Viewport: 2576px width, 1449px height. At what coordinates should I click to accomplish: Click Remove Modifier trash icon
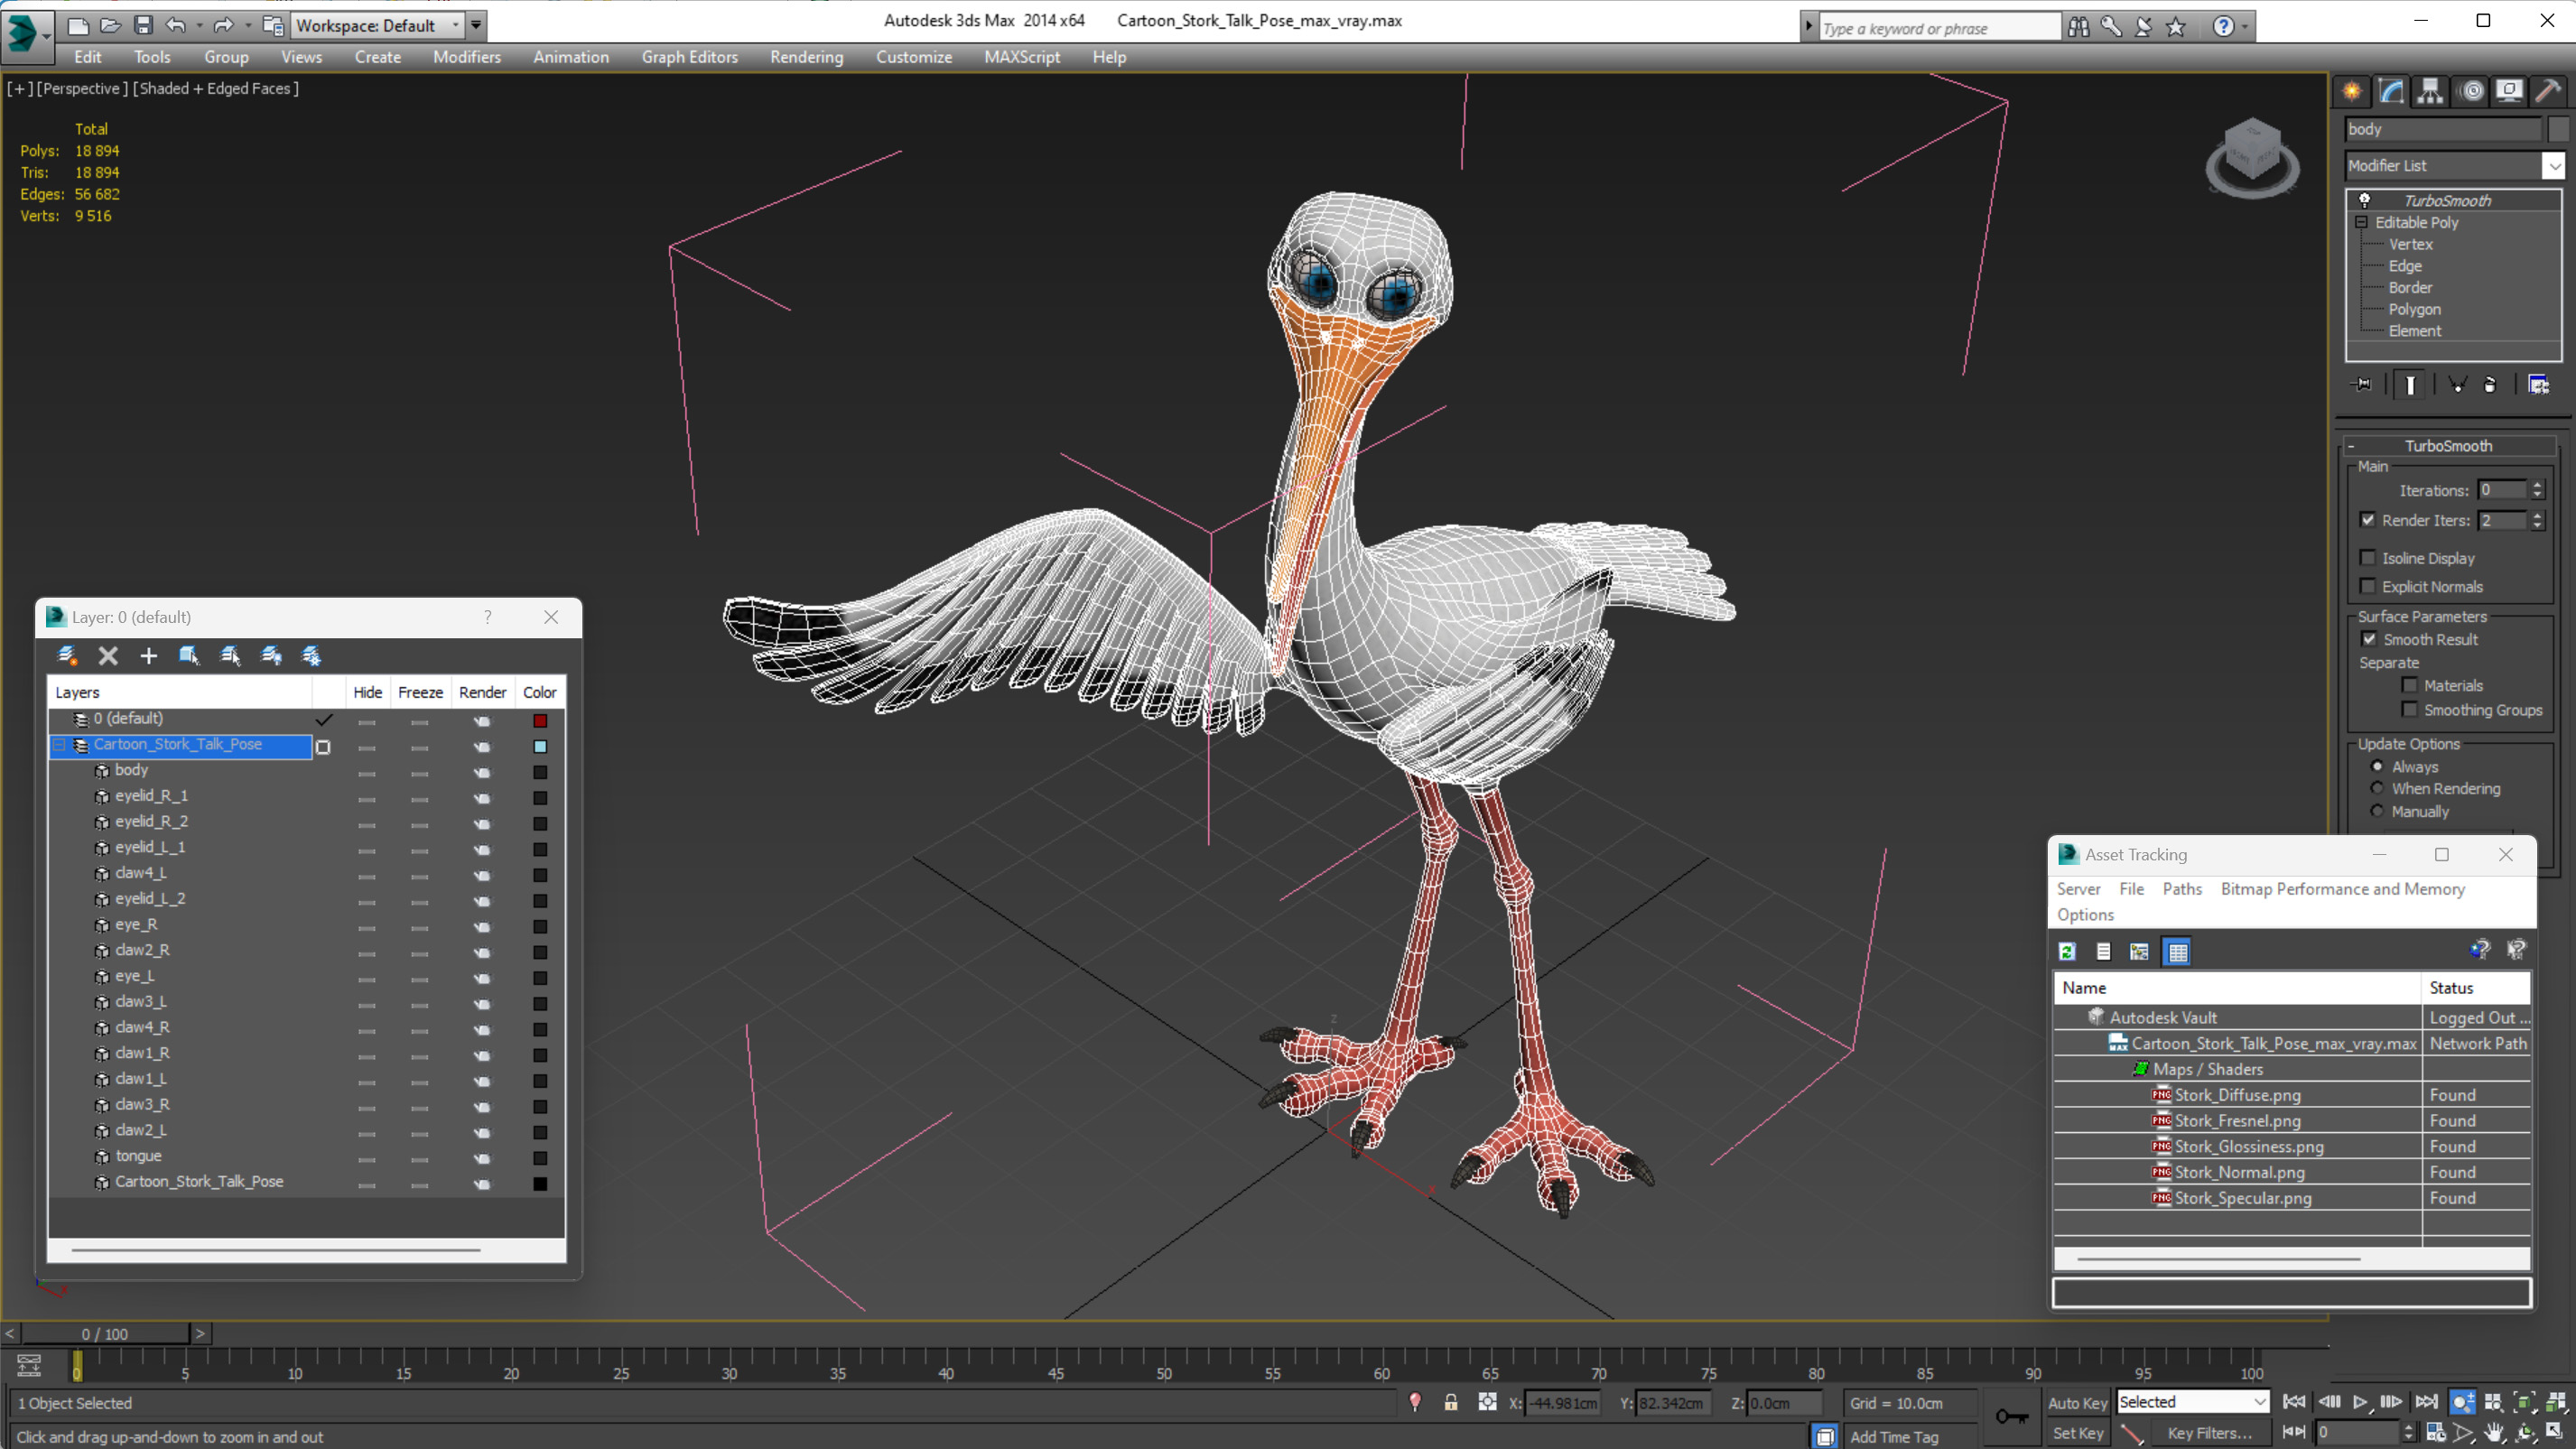(x=2490, y=385)
